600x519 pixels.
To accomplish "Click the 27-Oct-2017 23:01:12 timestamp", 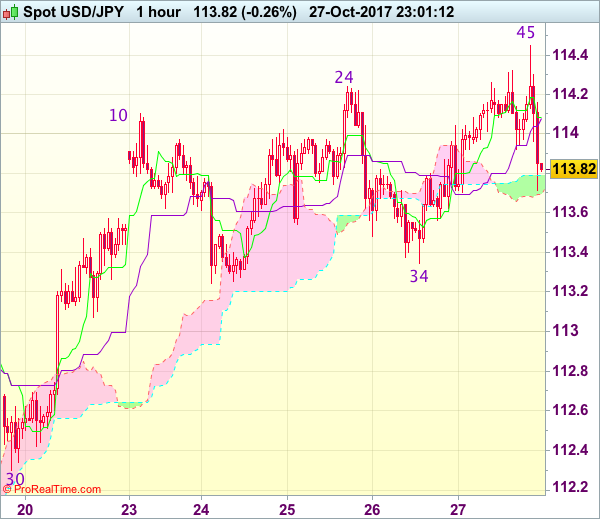I will 382,12.
